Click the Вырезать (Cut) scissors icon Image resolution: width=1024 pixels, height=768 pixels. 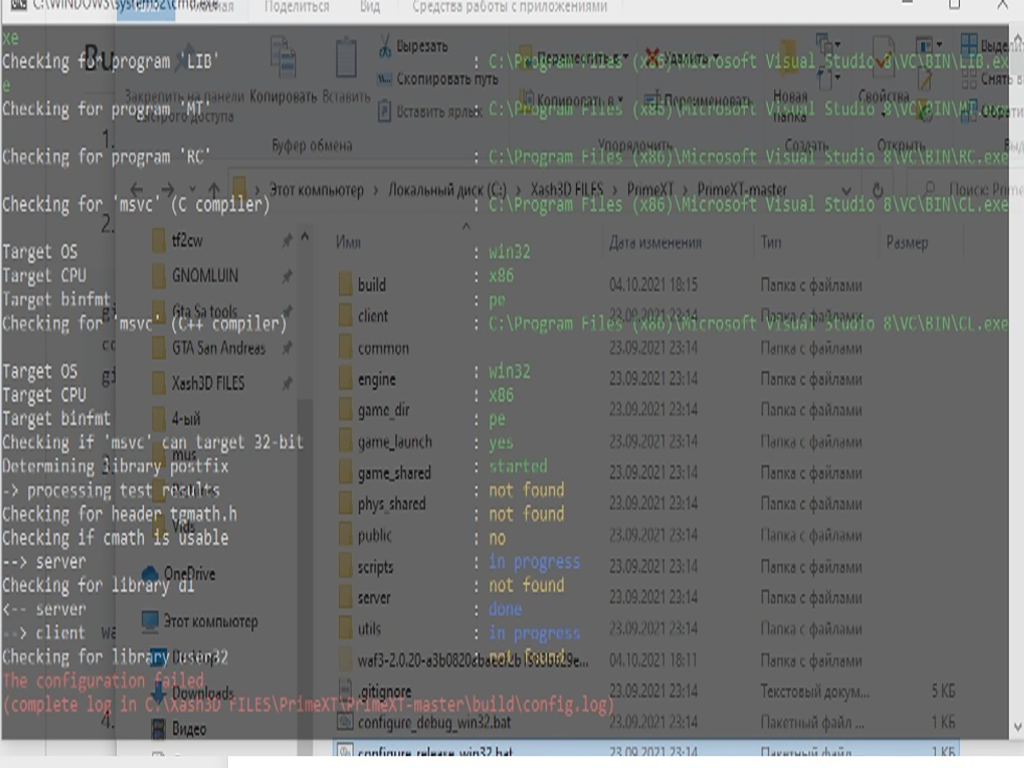(x=385, y=46)
